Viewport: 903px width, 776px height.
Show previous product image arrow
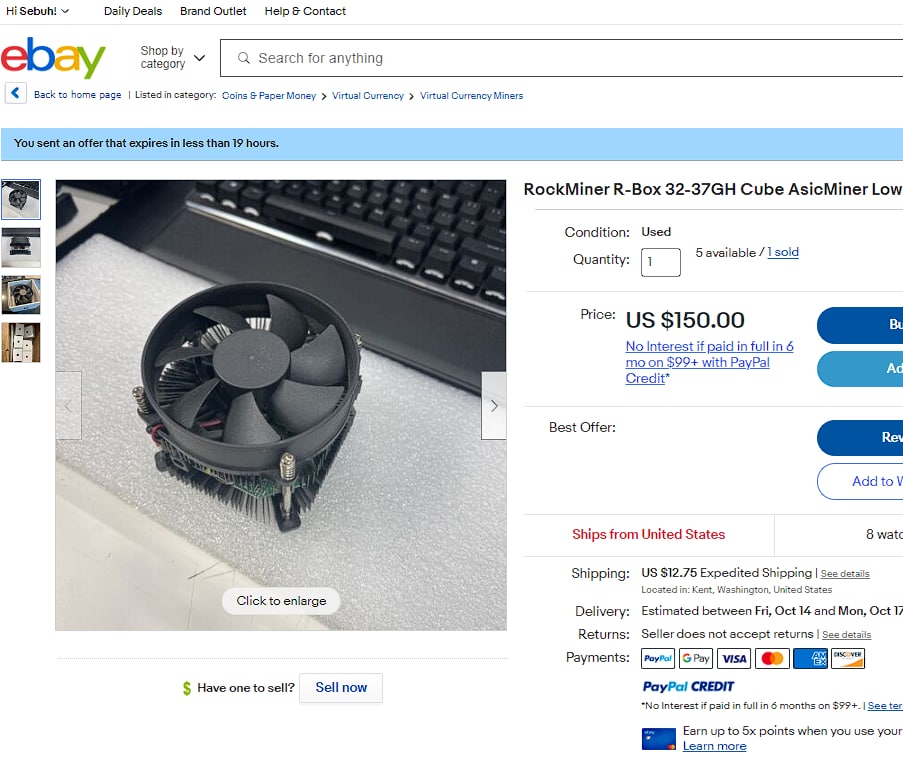(69, 406)
